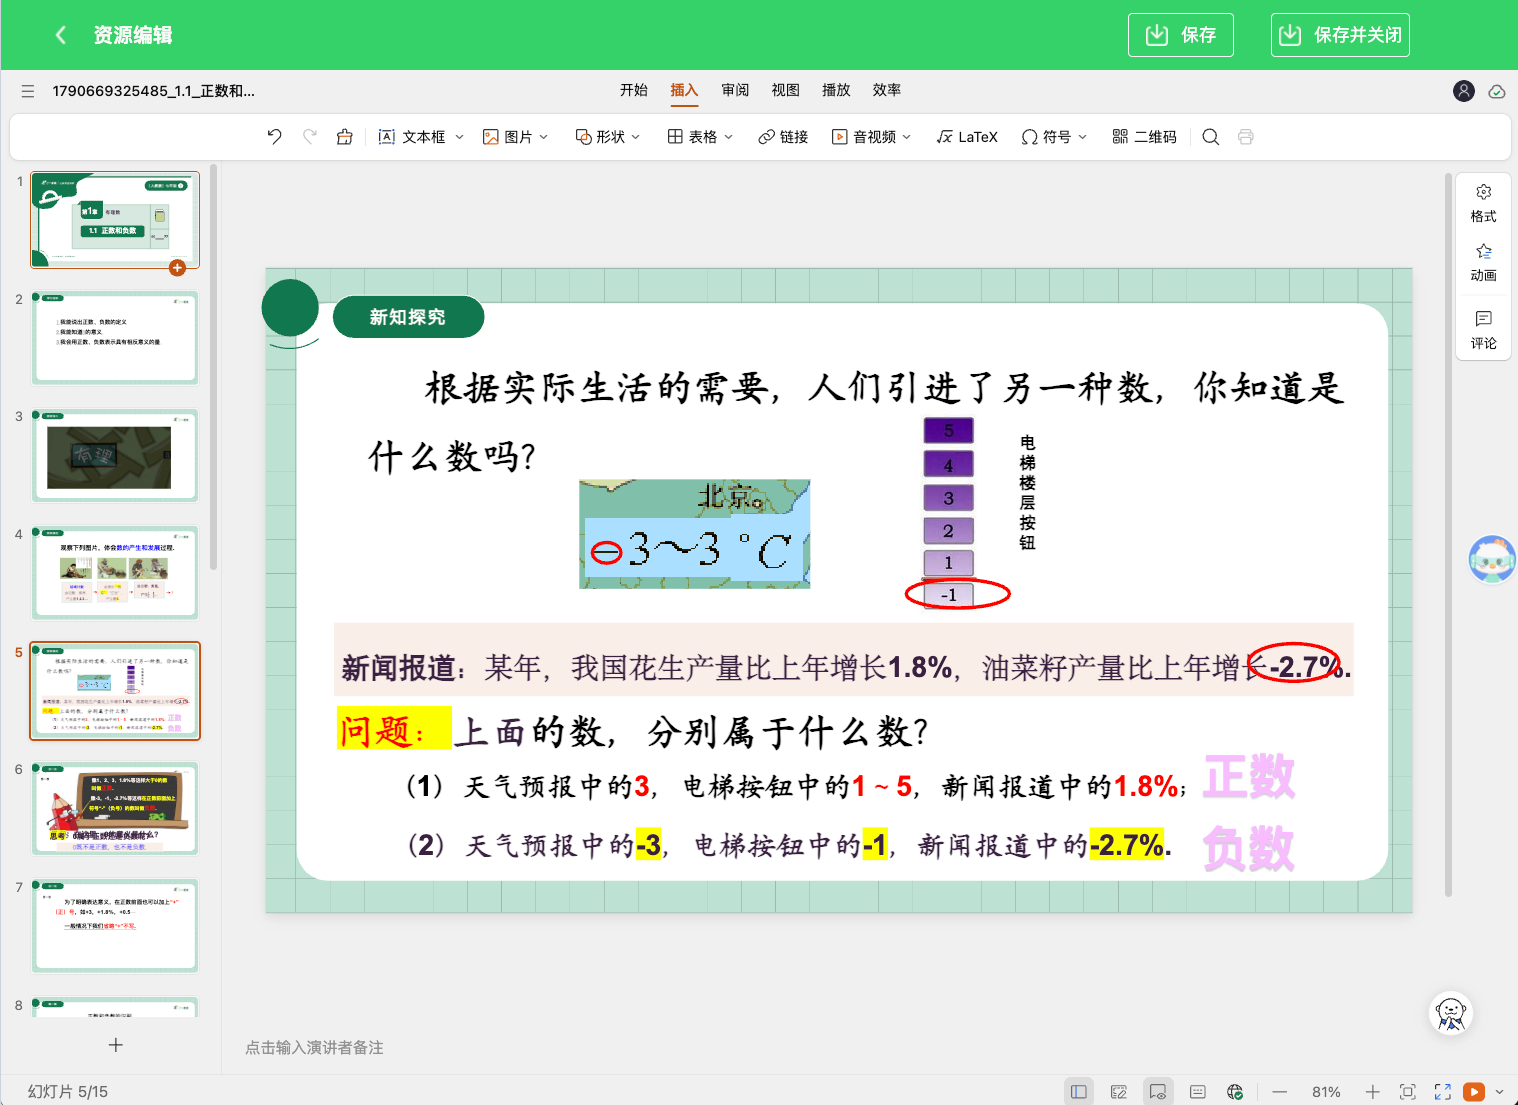Viewport: 1518px width, 1105px height.
Task: Enter full screen with the expand-arrows icon
Action: 1443,1092
